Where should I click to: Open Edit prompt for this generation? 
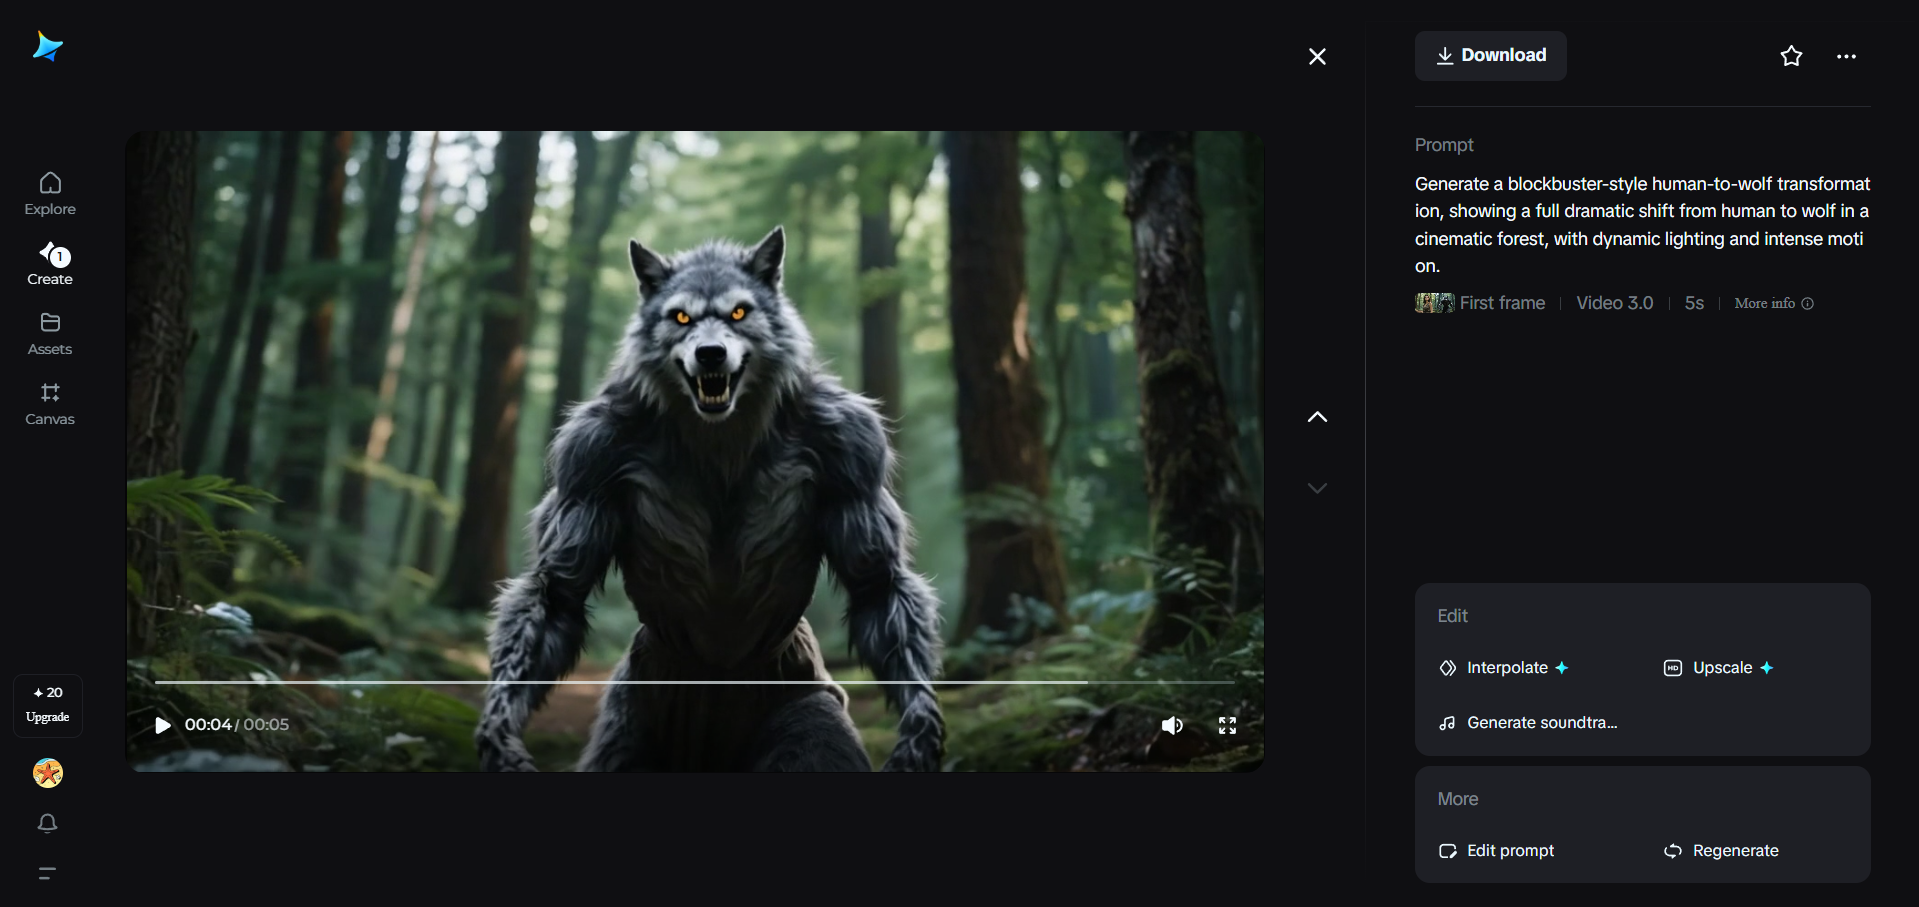pyautogui.click(x=1496, y=851)
